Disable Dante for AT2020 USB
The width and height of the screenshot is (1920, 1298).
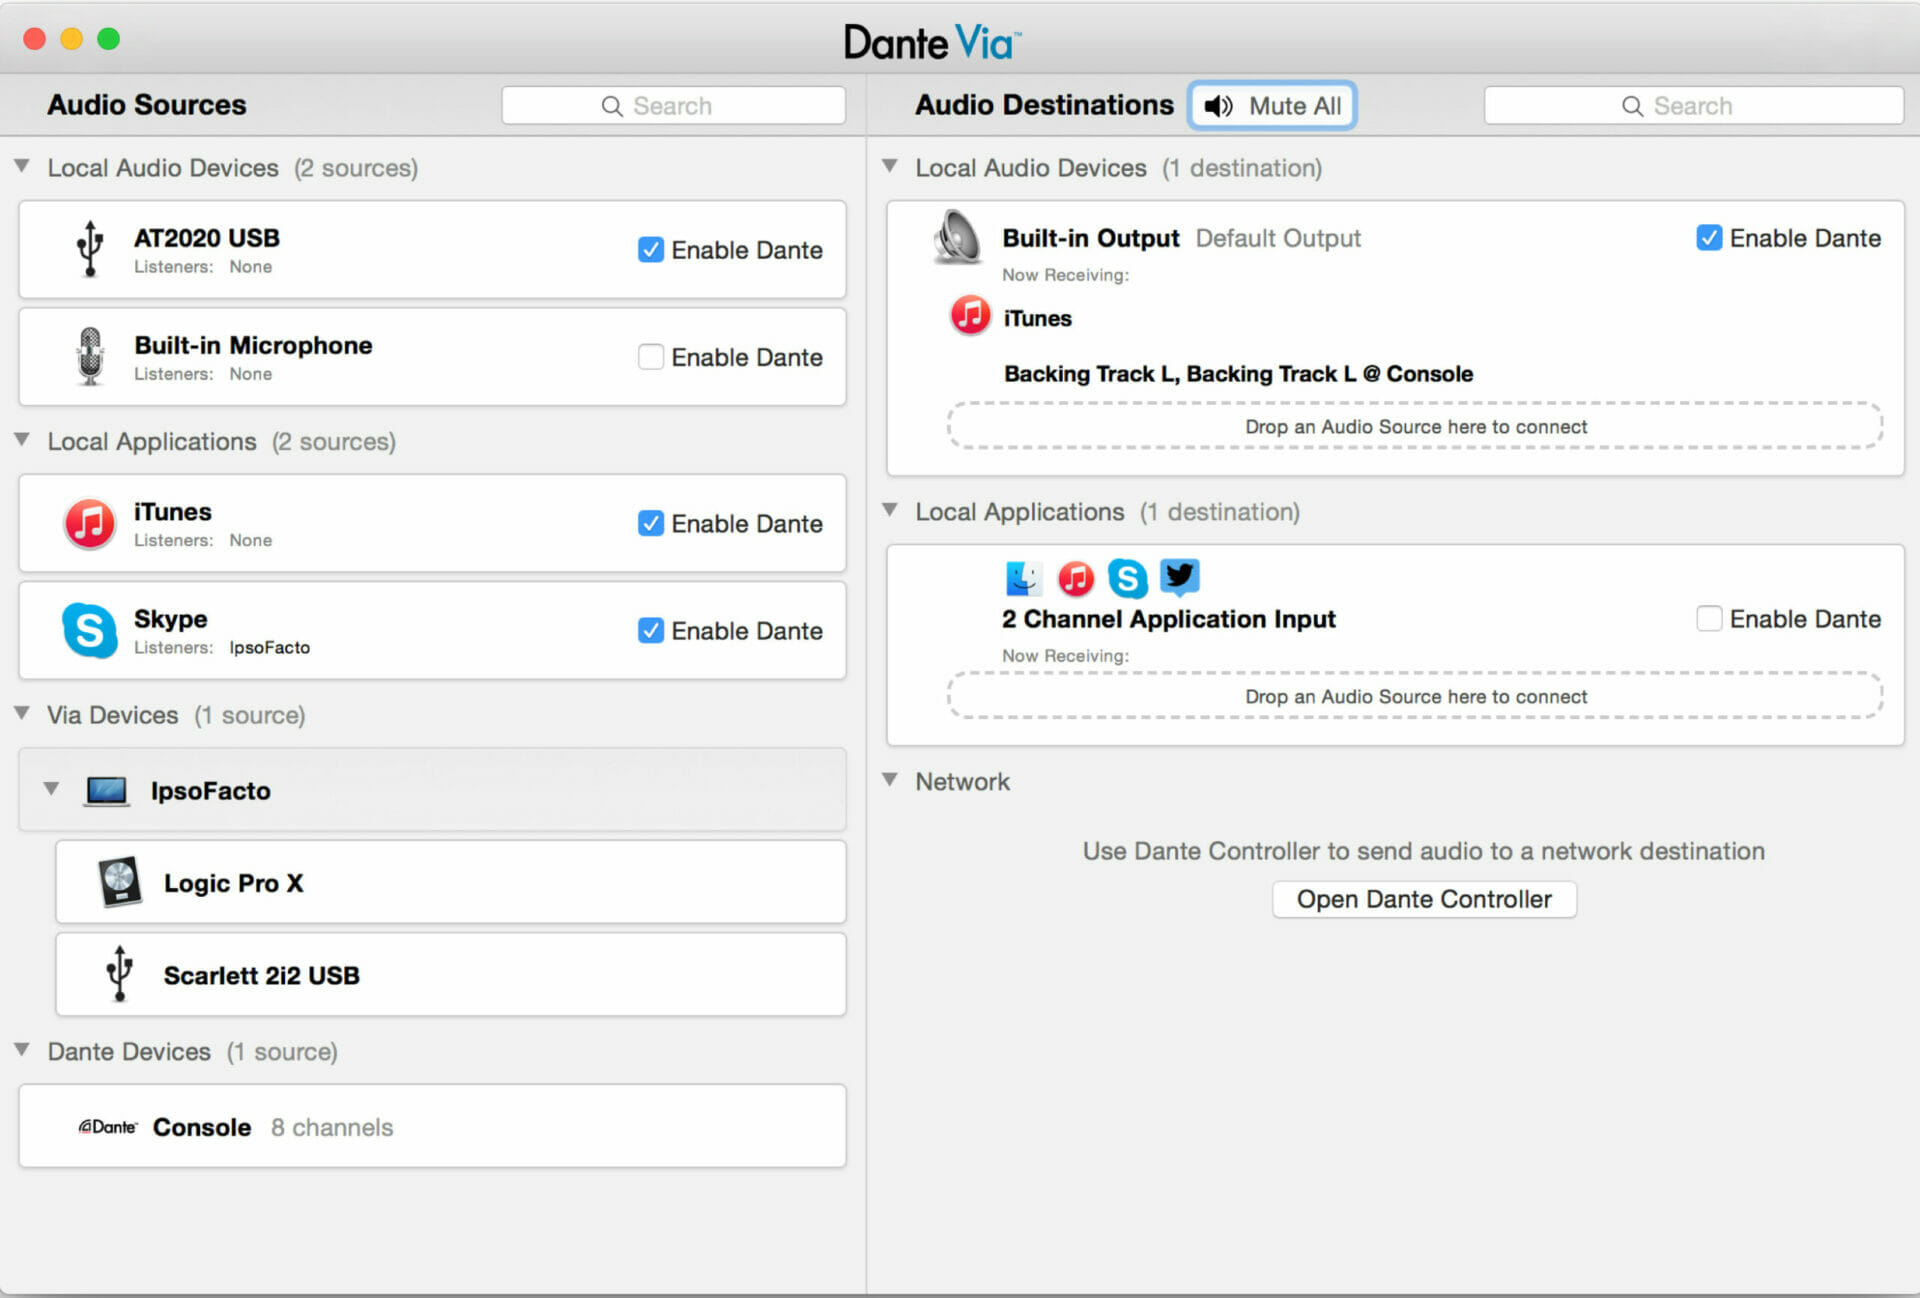(651, 250)
